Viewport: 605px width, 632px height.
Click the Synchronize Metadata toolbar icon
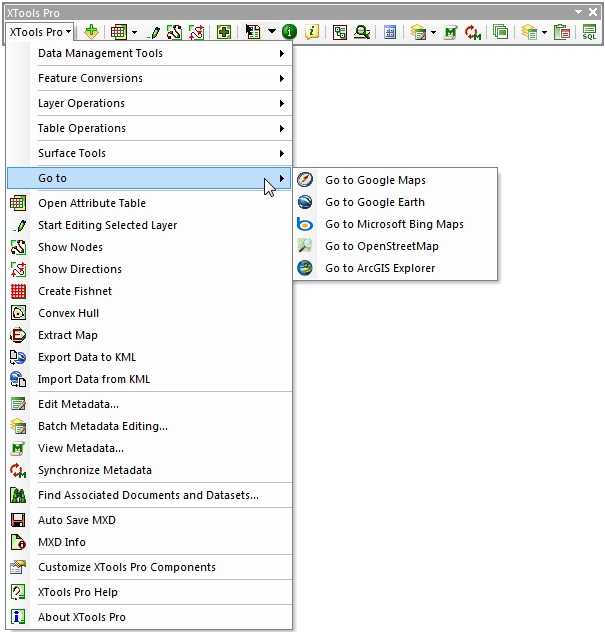473,32
